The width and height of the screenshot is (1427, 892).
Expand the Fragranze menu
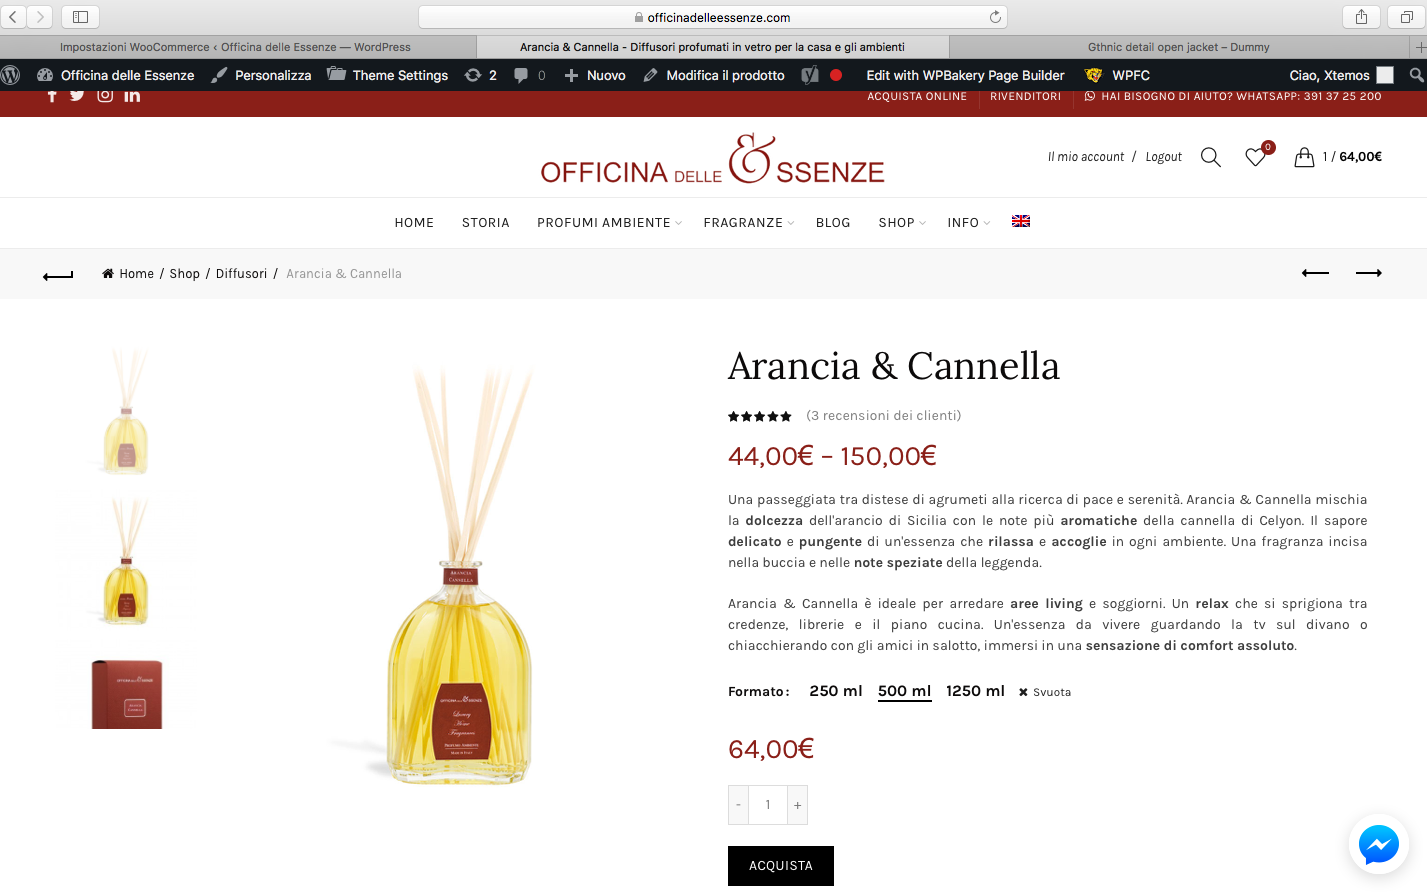pyautogui.click(x=748, y=223)
